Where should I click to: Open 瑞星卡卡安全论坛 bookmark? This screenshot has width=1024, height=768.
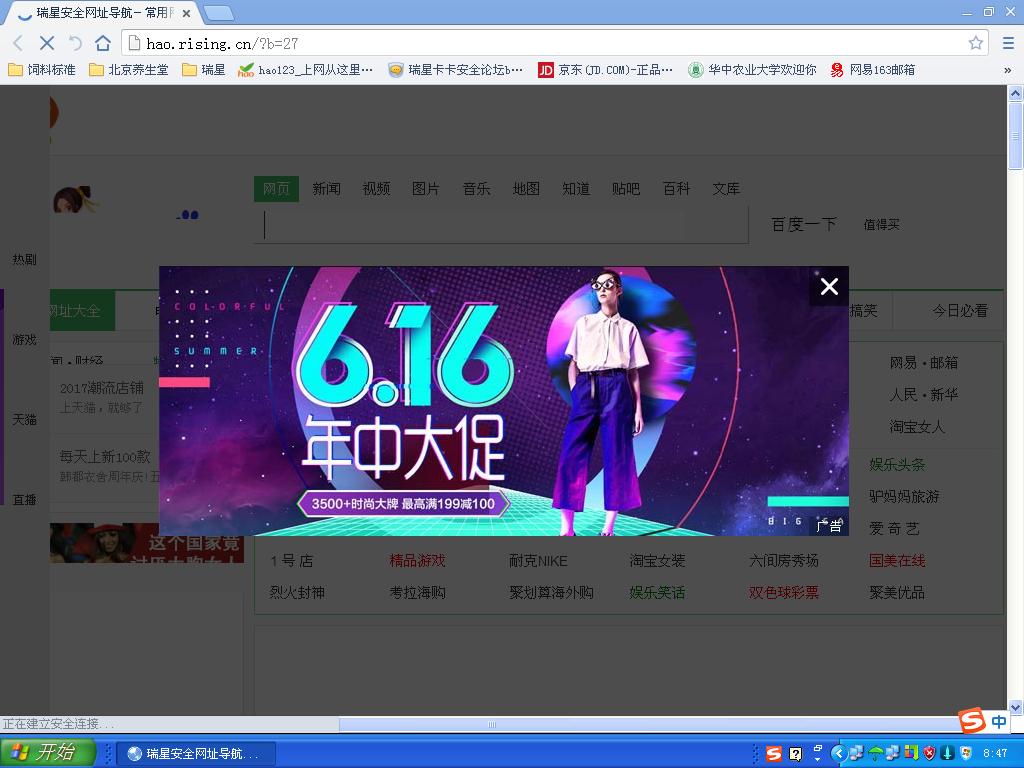click(x=456, y=69)
